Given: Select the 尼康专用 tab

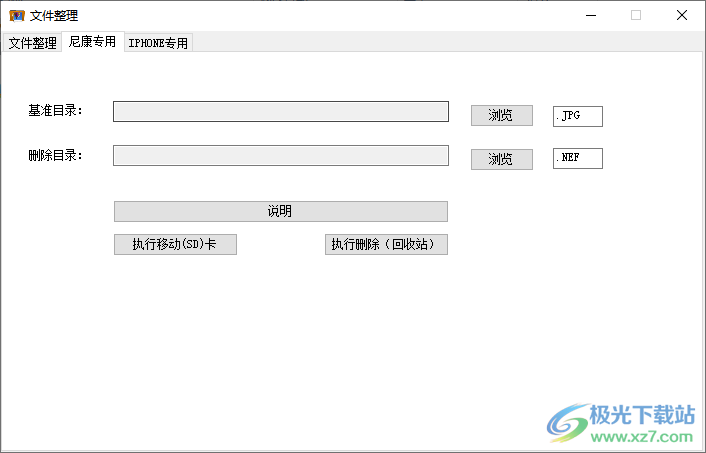Looking at the screenshot, I should 93,41.
